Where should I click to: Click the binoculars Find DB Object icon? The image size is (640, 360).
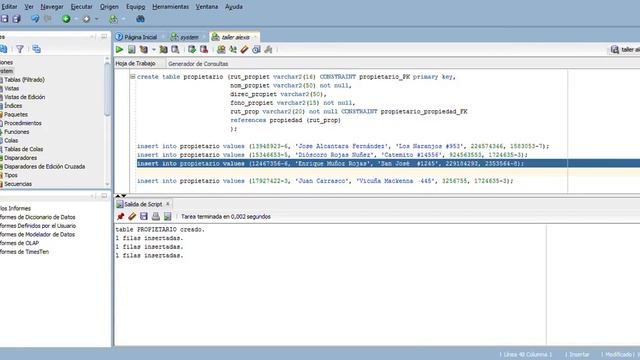140,19
